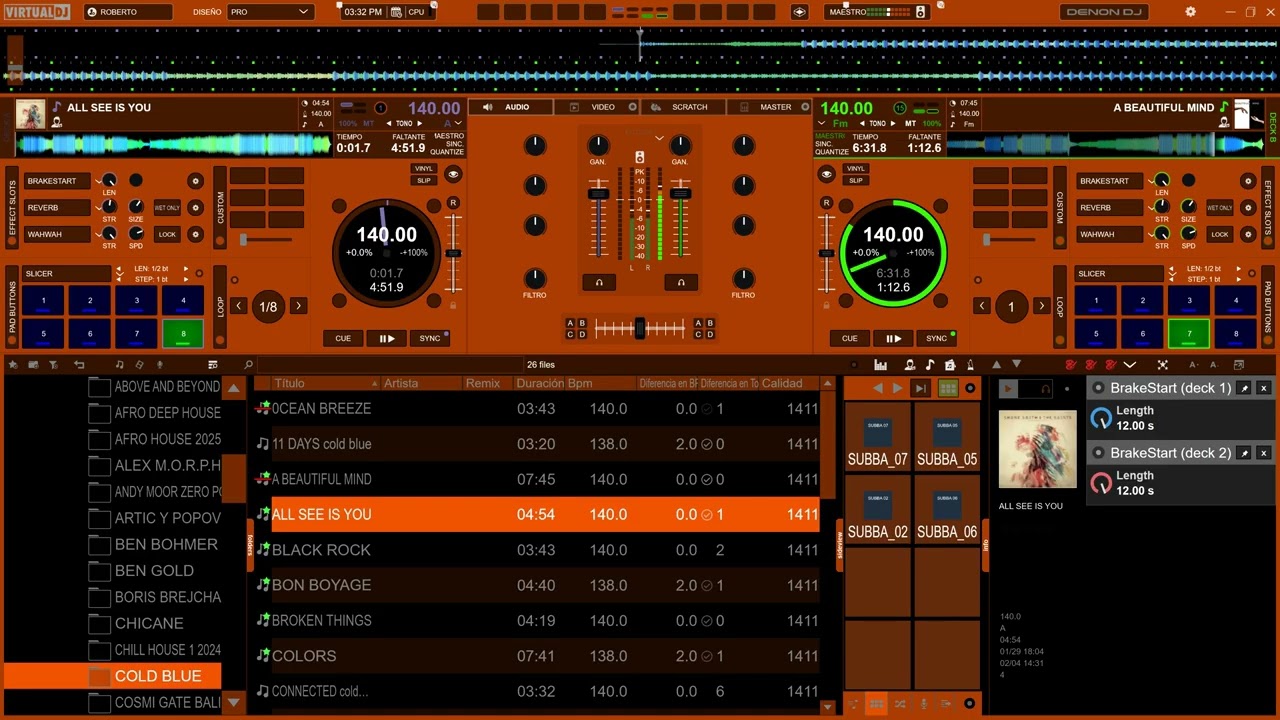Open the right deck SLICER pad mode dropdown
The image size is (1280, 720).
pos(1118,273)
